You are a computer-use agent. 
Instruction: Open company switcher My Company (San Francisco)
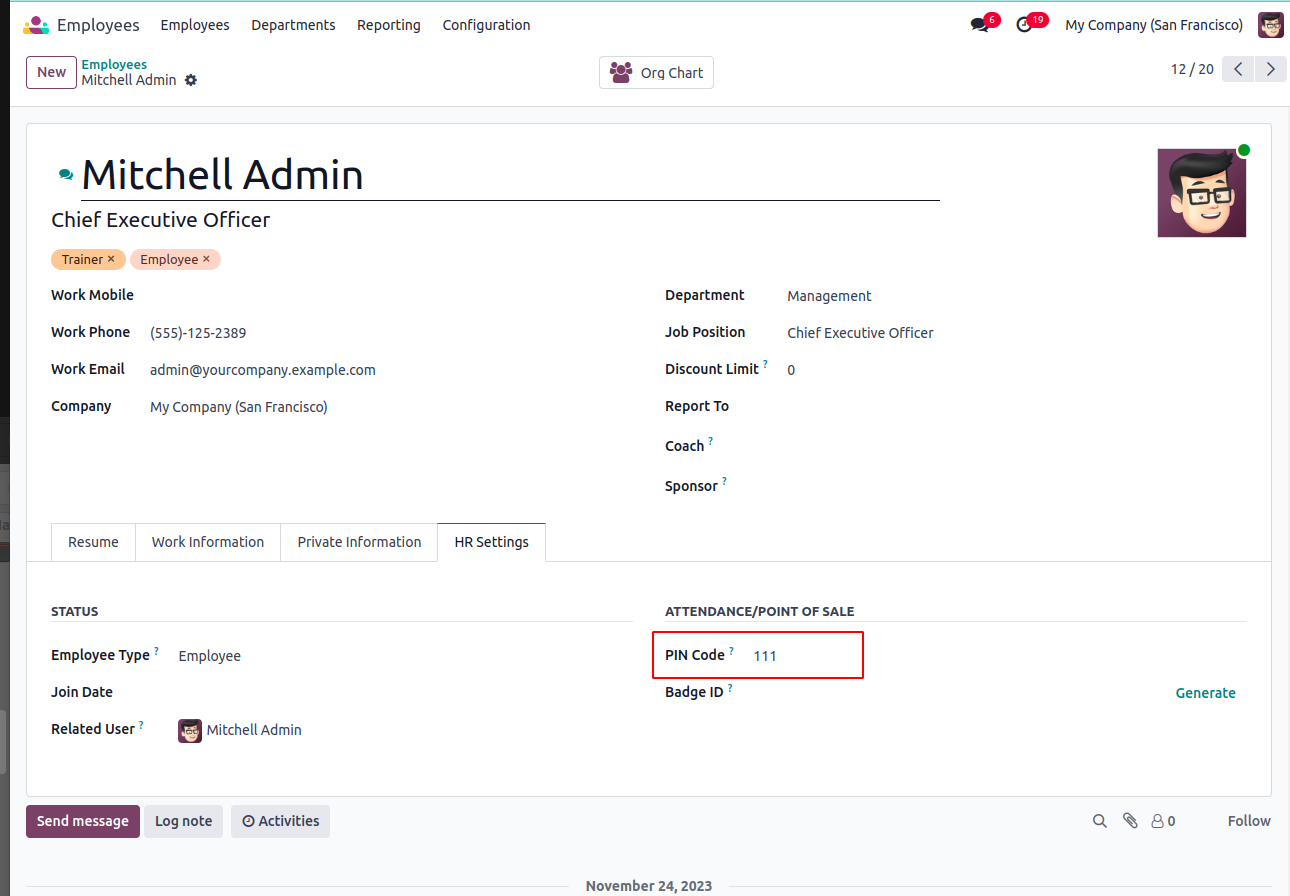(1154, 25)
